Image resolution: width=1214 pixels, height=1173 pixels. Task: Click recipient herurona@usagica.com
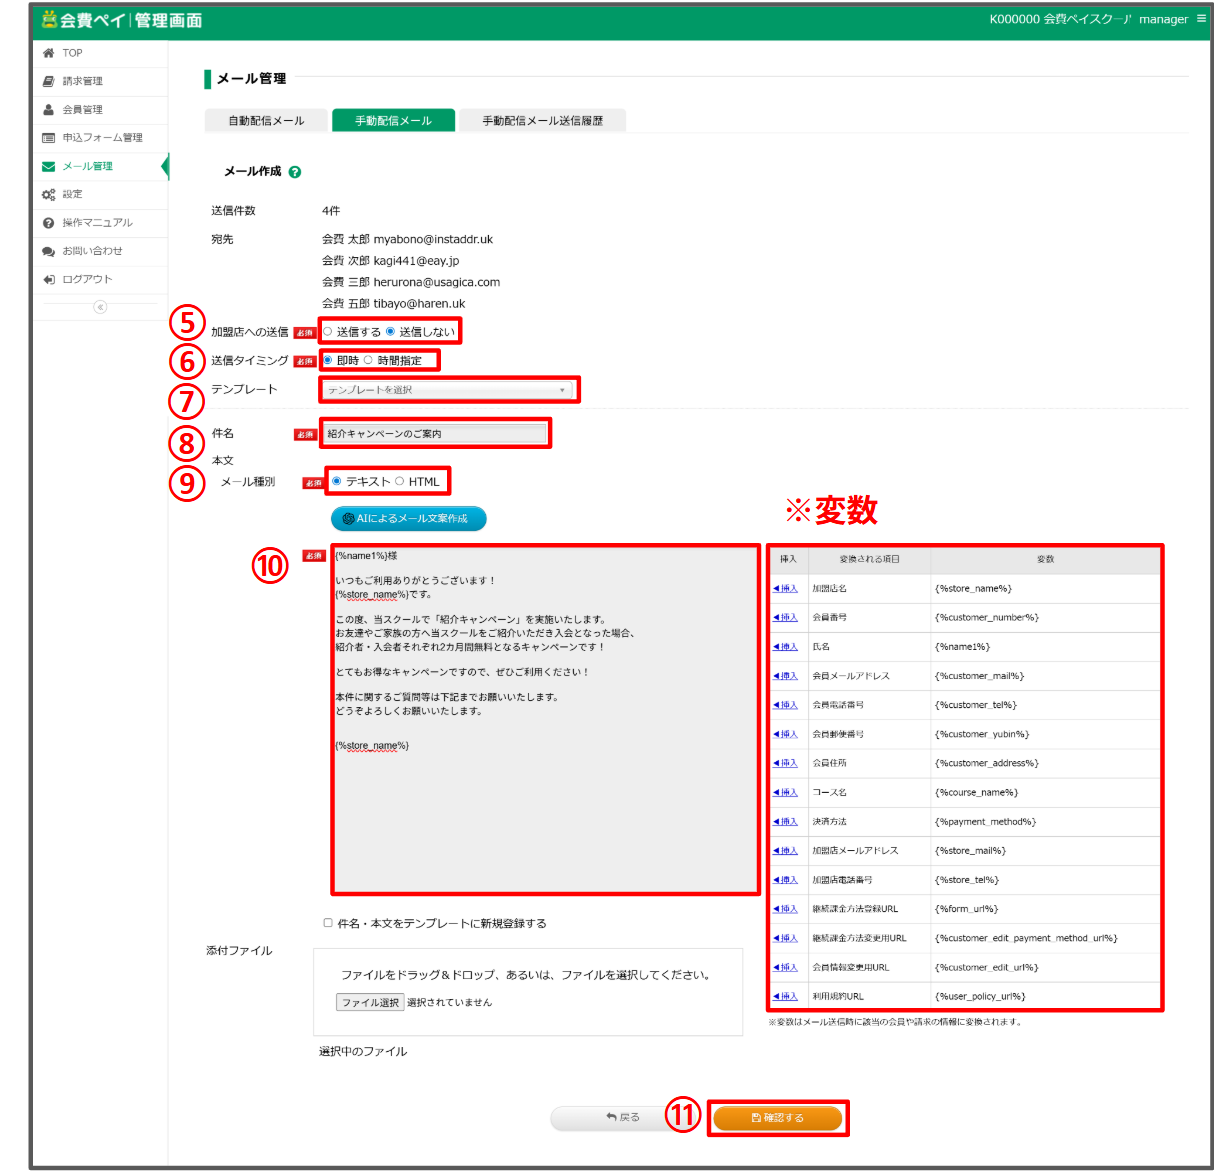click(x=437, y=283)
